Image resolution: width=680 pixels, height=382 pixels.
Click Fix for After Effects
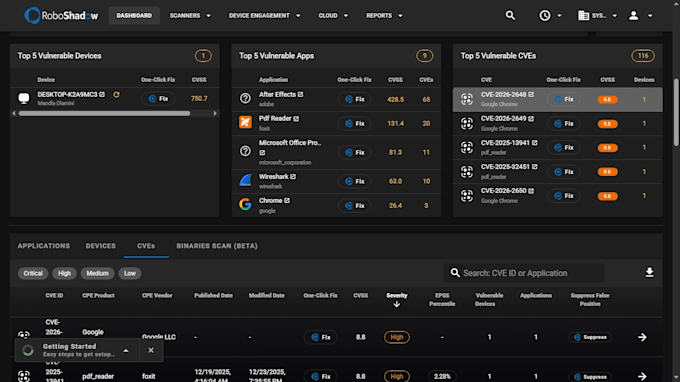pos(355,99)
